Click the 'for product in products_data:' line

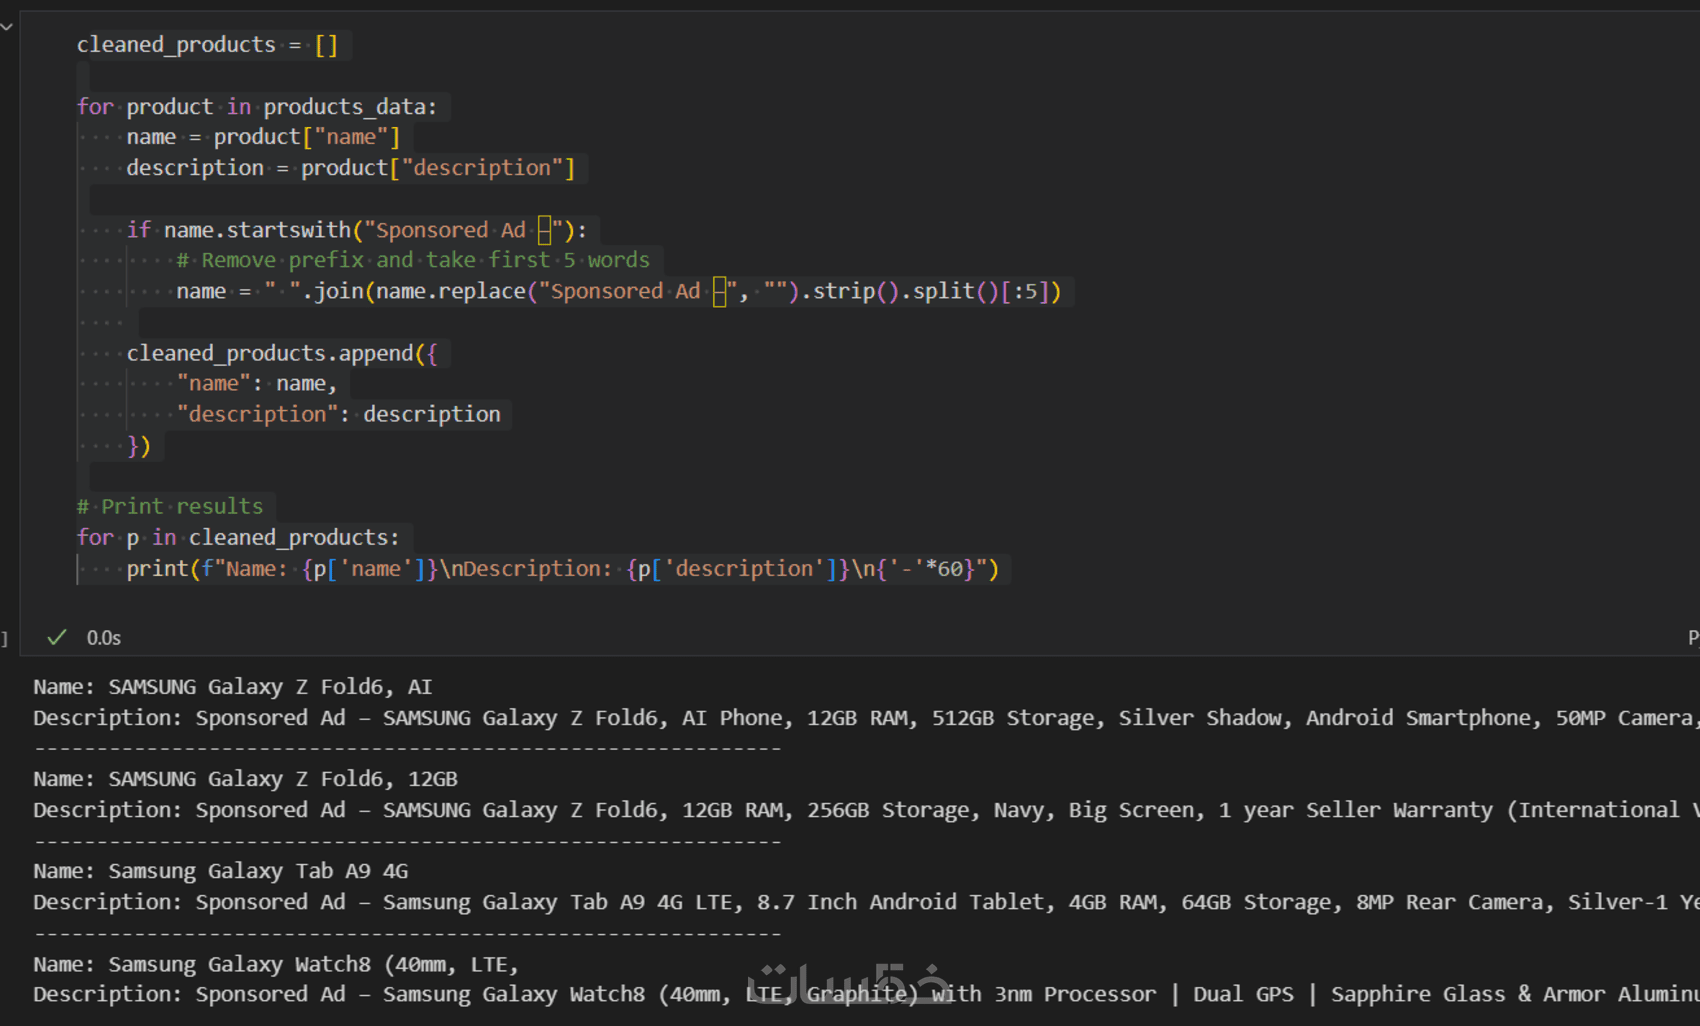[x=257, y=107]
